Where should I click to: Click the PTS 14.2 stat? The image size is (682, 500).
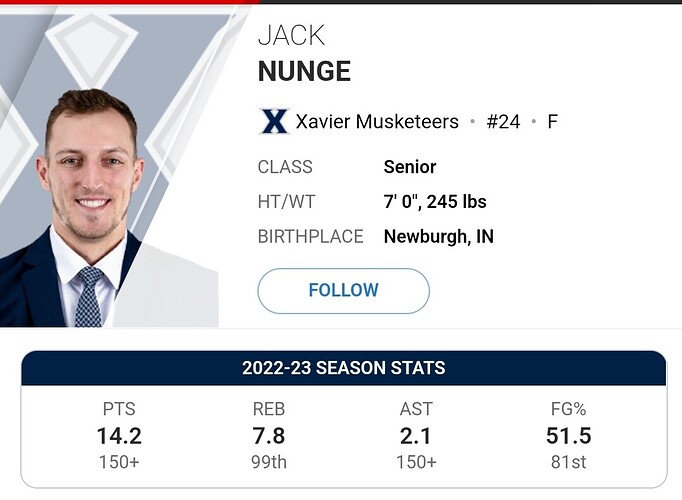pyautogui.click(x=119, y=435)
